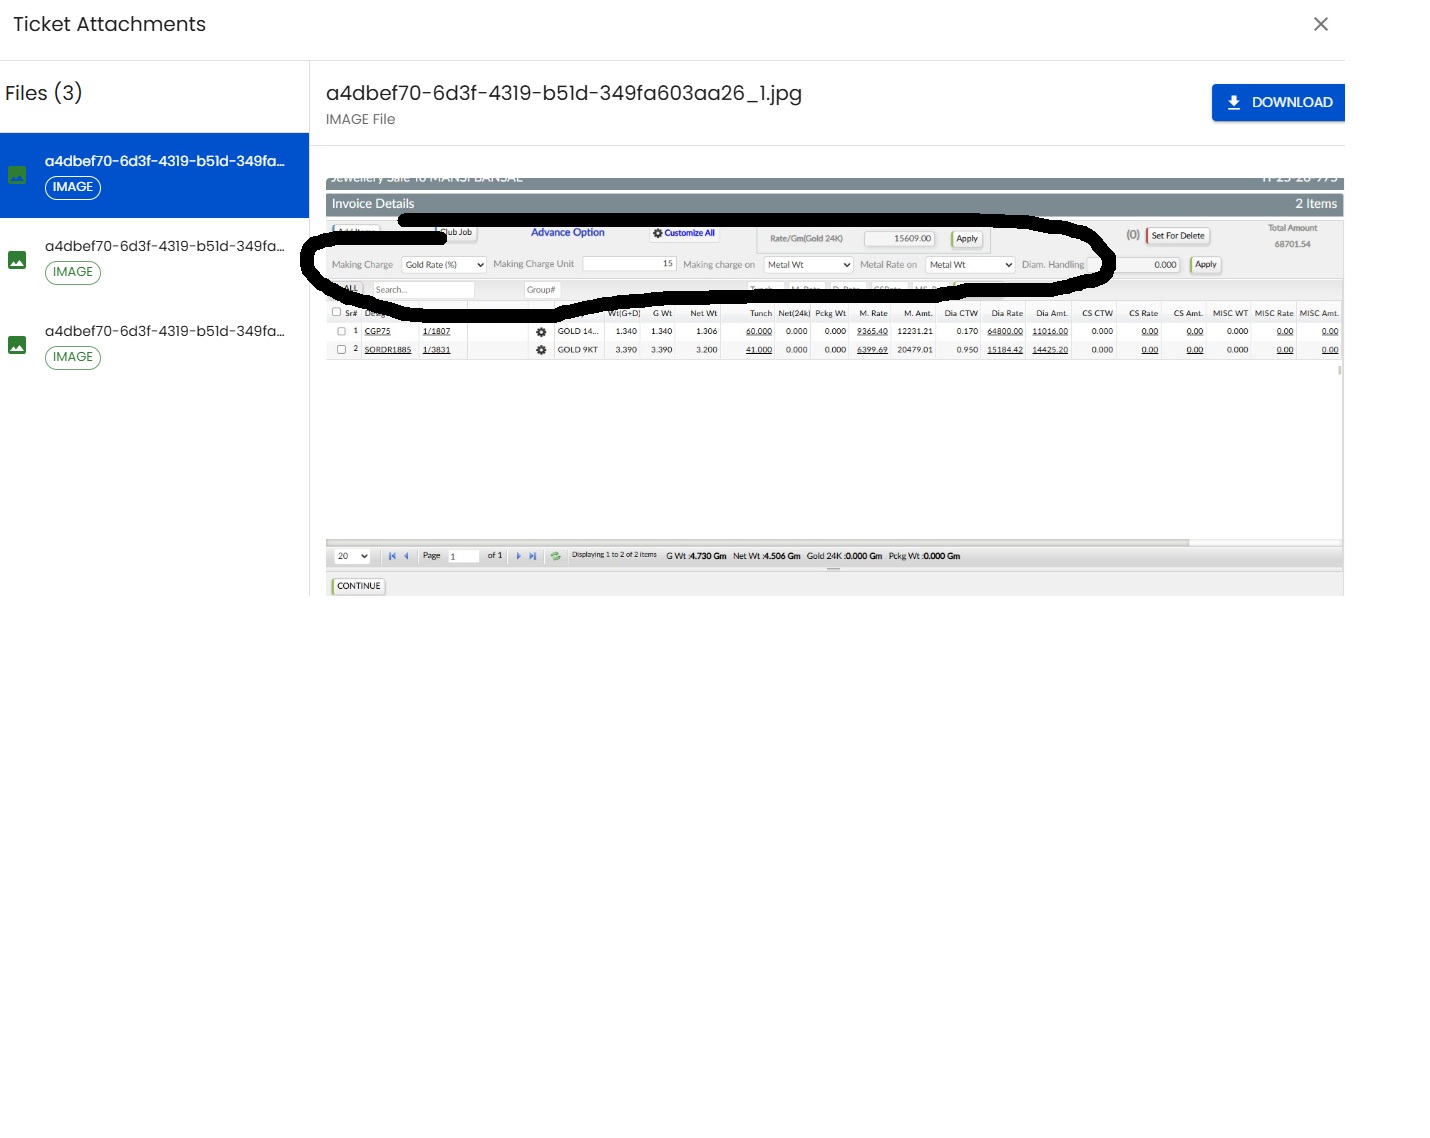1430x1138 pixels.
Task: Click the image icon of the third attachment
Action: coord(17,345)
